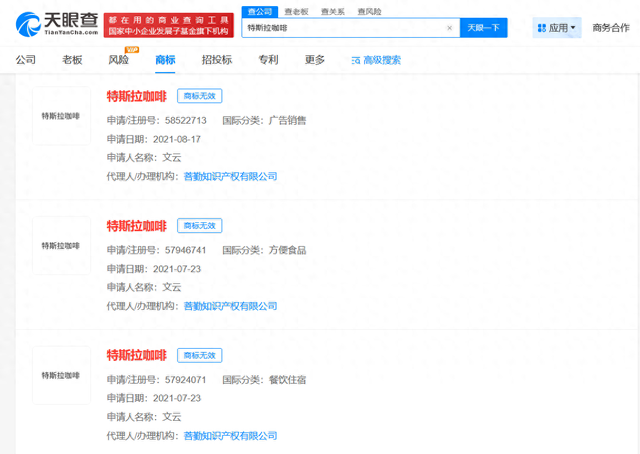640x454 pixels.
Task: Select registration number 57946741 text
Action: coord(186,250)
